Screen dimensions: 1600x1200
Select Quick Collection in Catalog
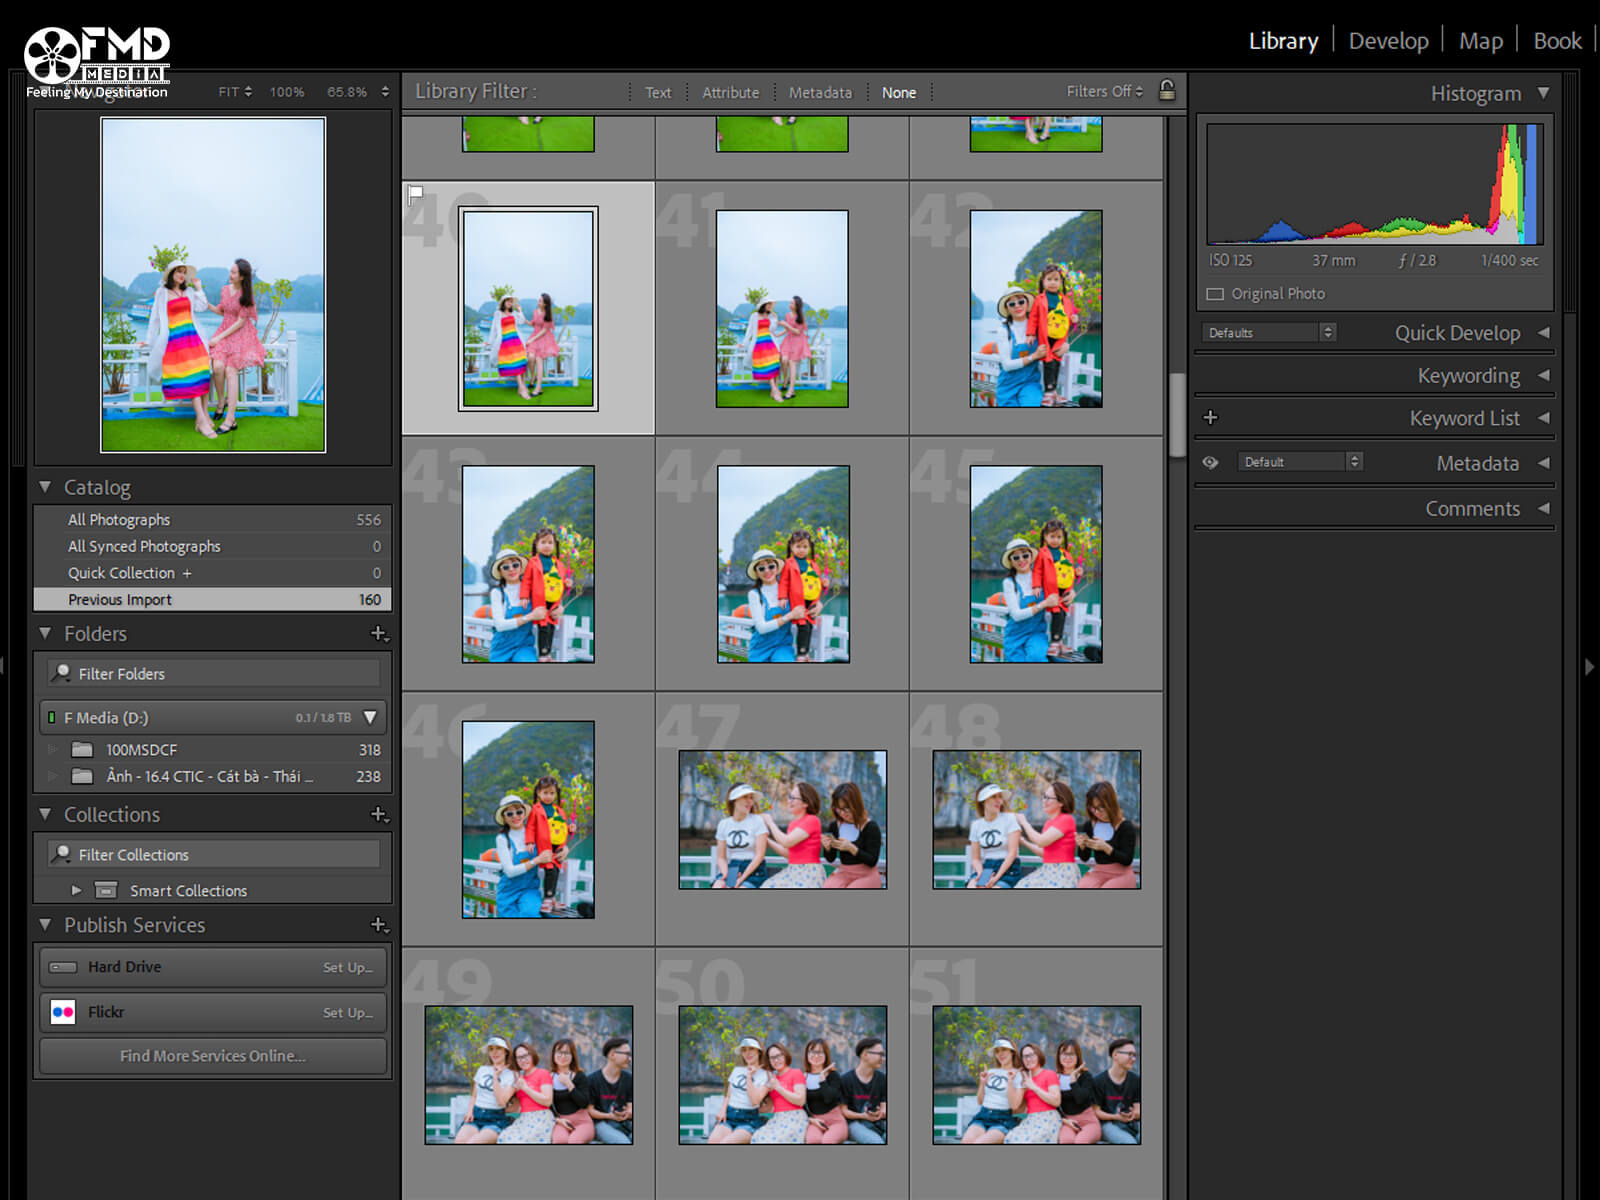[x=213, y=573]
